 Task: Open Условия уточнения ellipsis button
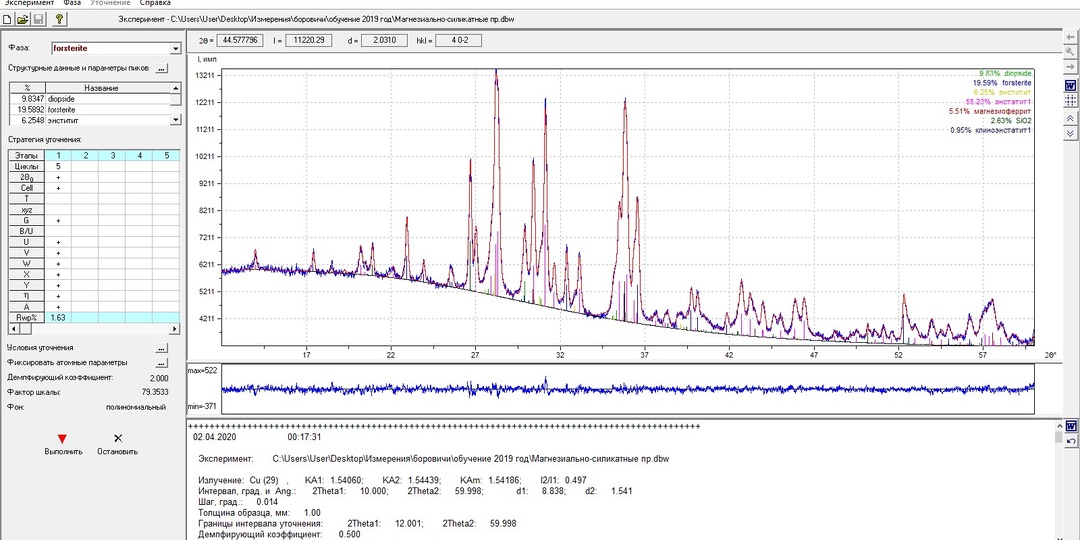tap(161, 349)
